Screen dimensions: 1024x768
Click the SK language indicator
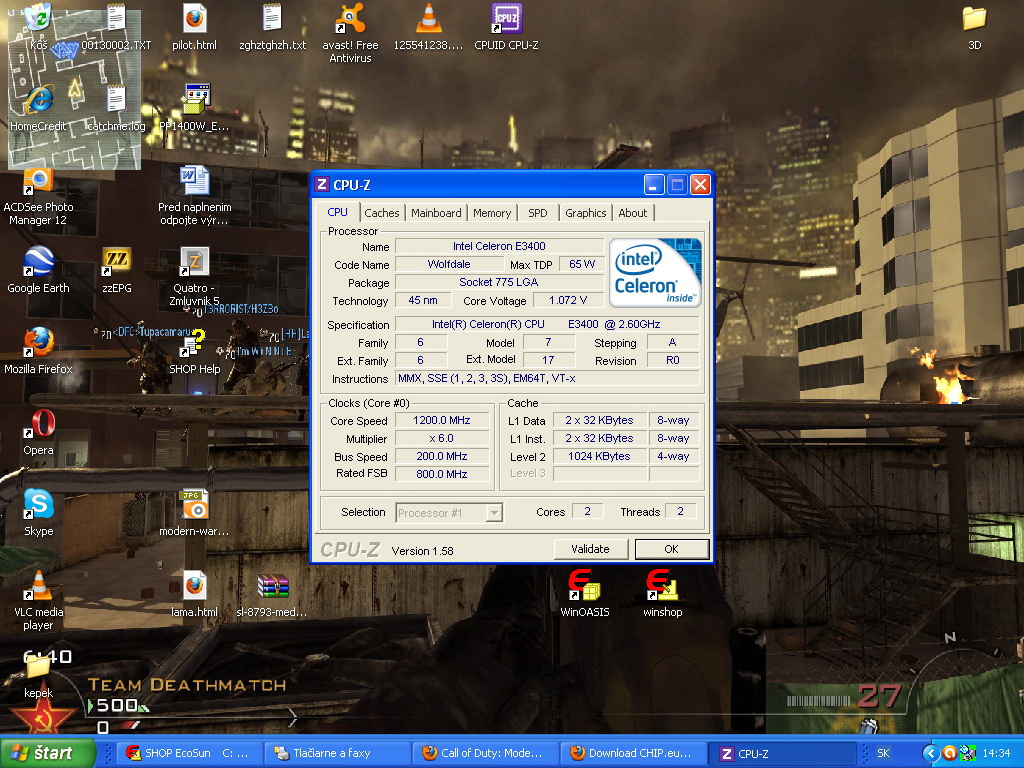(x=883, y=753)
